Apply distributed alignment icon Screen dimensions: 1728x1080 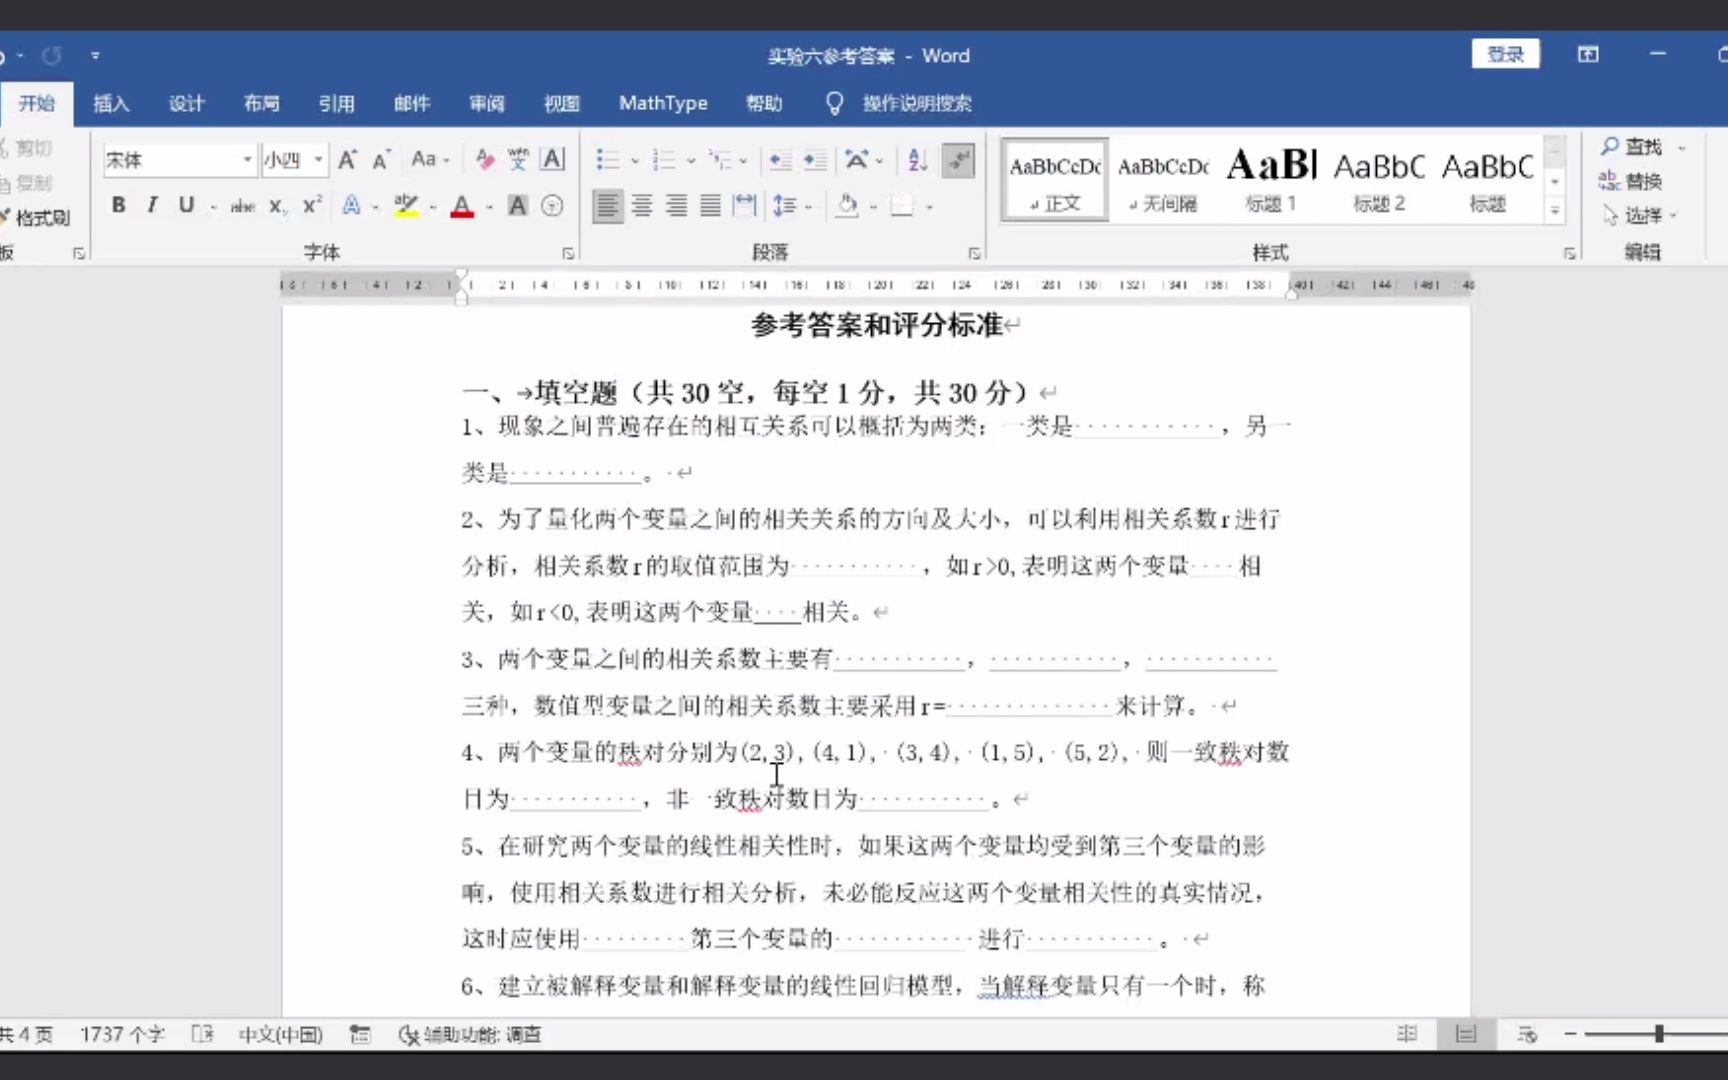click(745, 206)
